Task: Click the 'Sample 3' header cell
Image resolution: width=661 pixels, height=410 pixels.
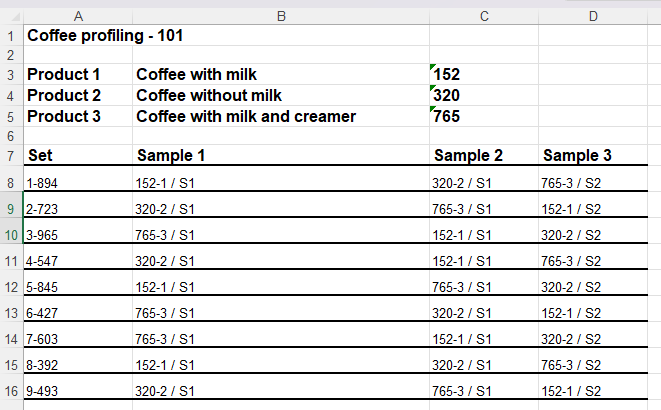Action: click(577, 156)
